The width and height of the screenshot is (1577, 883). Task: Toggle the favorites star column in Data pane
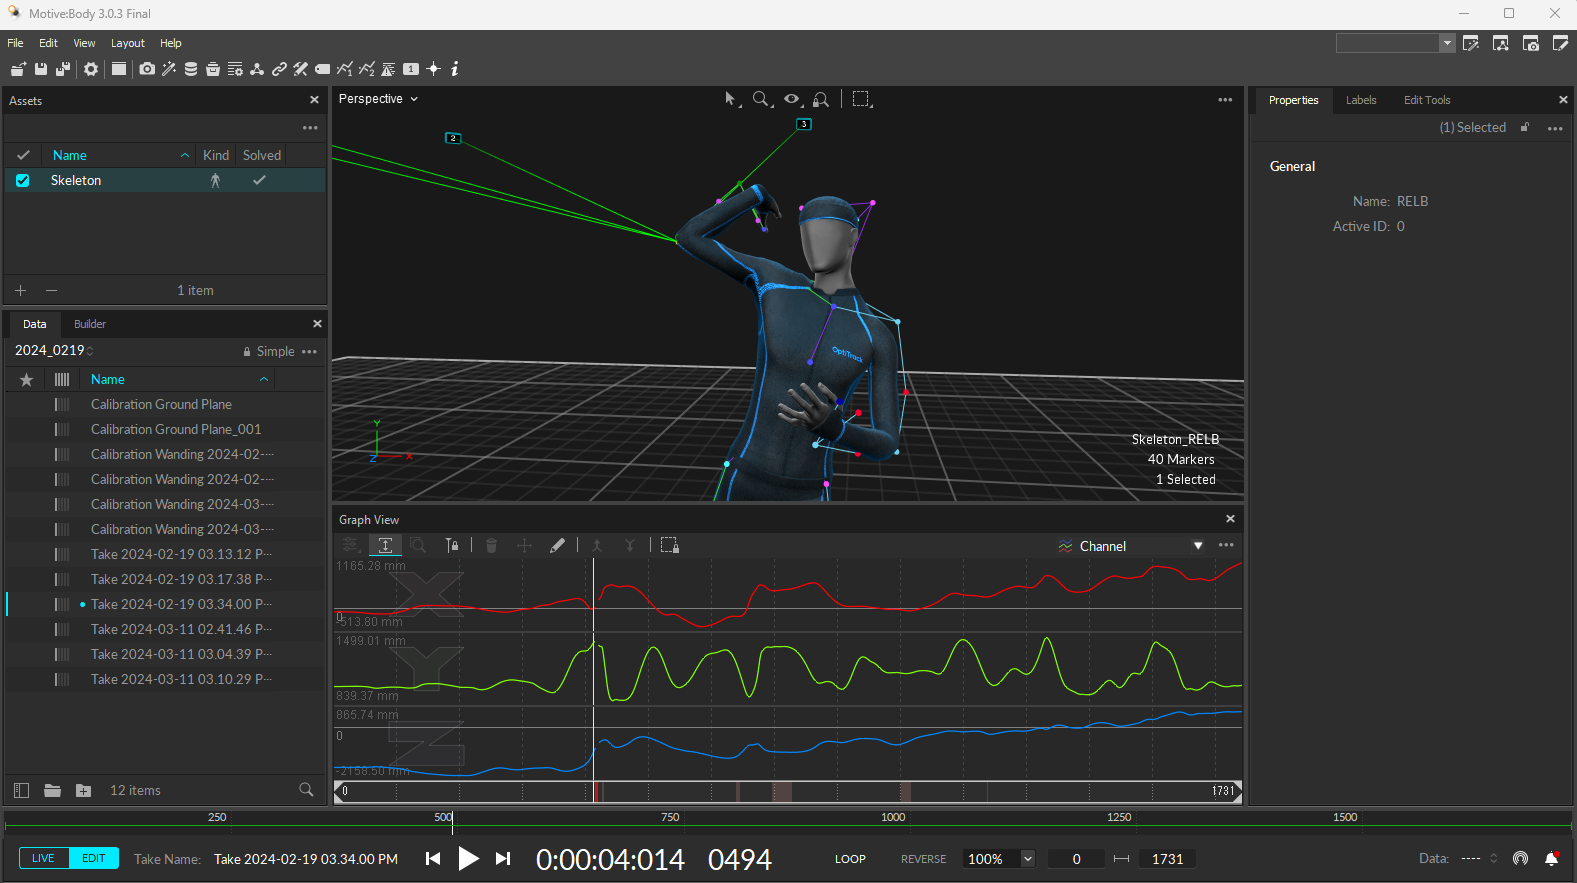pos(27,379)
